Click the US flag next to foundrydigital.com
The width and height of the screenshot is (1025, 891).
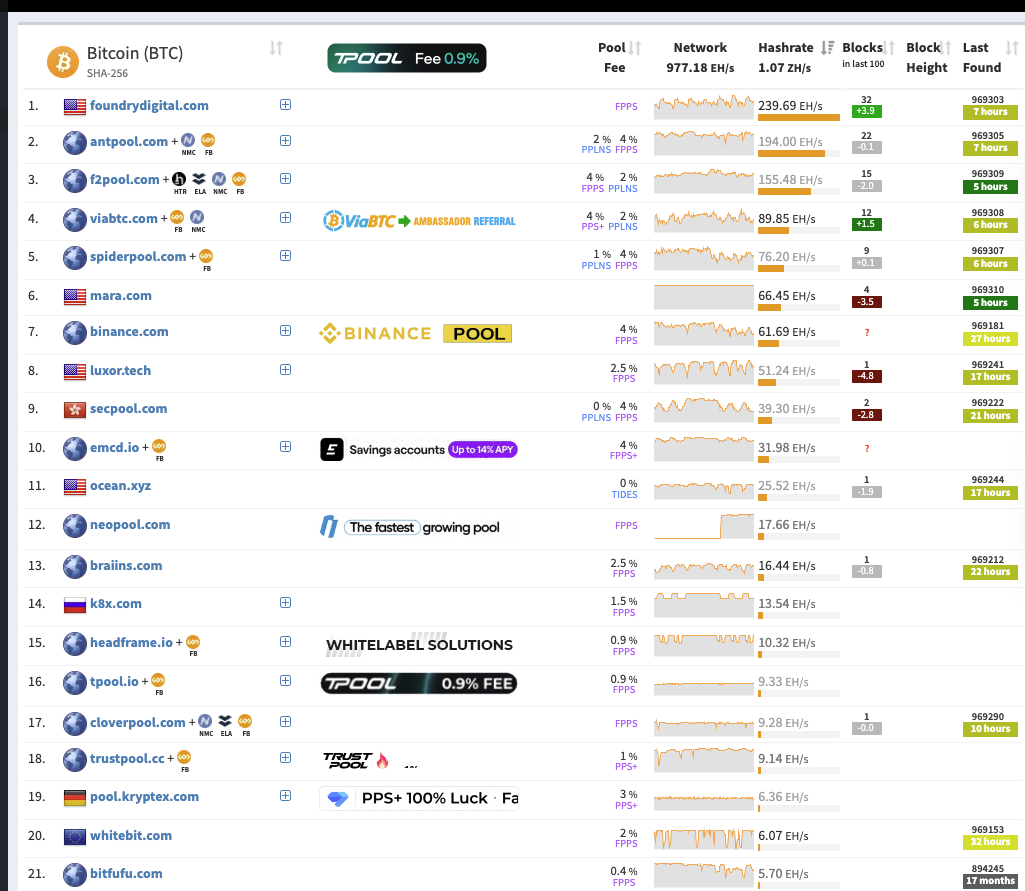pos(75,107)
